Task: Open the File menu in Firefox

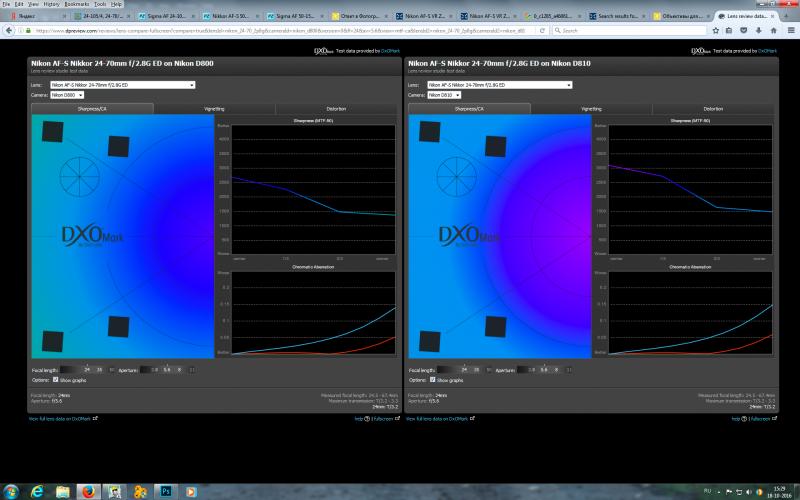Action: (x=6, y=4)
